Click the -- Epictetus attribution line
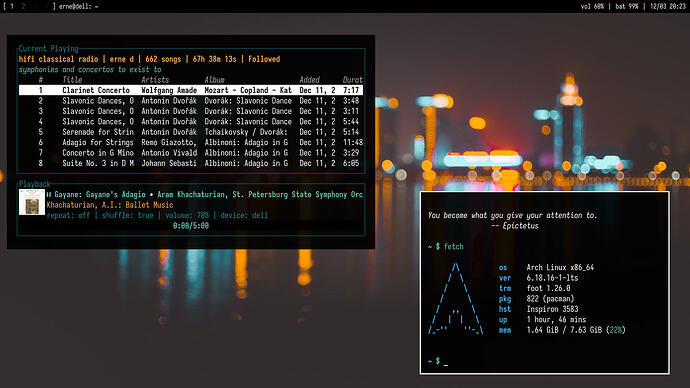The width and height of the screenshot is (690, 388). tap(514, 226)
